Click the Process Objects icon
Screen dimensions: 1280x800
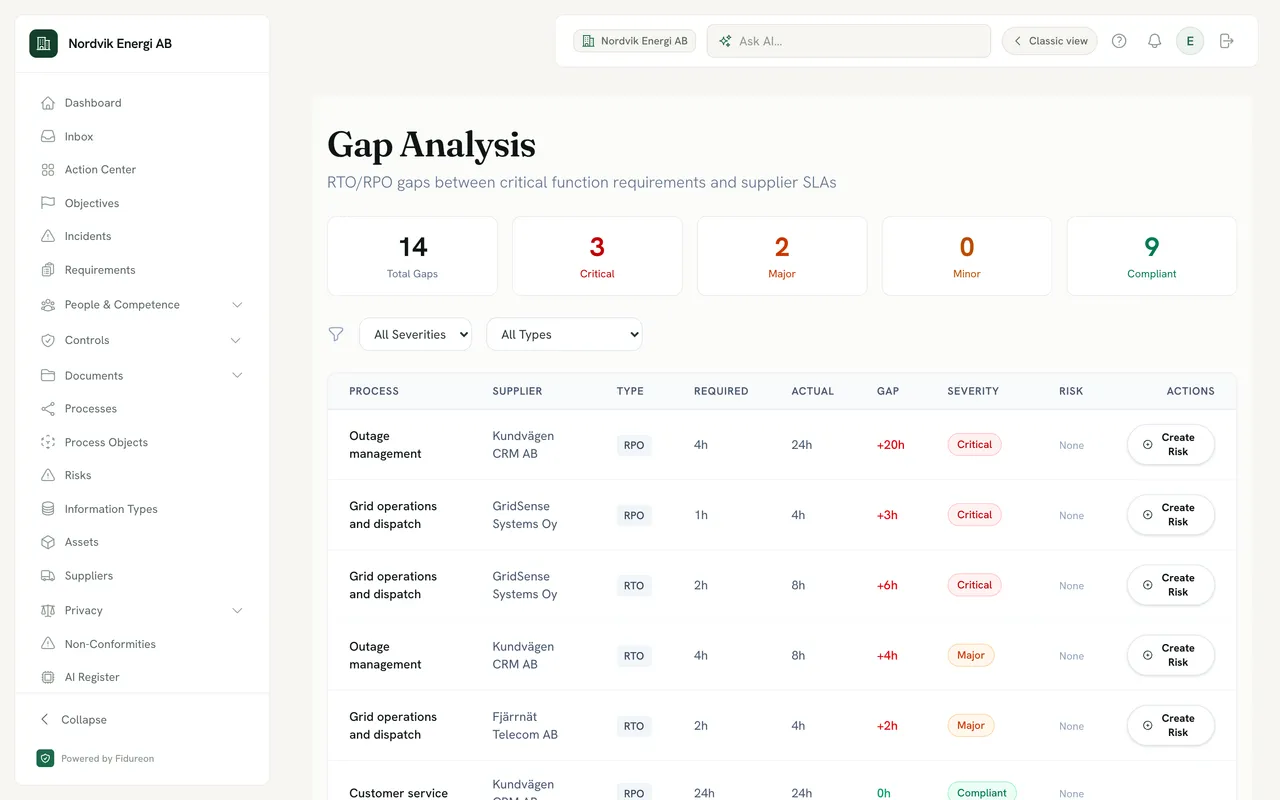[x=48, y=442]
